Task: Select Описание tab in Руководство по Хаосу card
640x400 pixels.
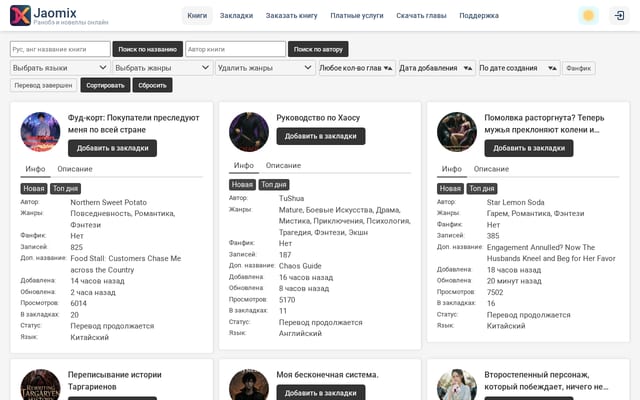Action: pyautogui.click(x=283, y=165)
